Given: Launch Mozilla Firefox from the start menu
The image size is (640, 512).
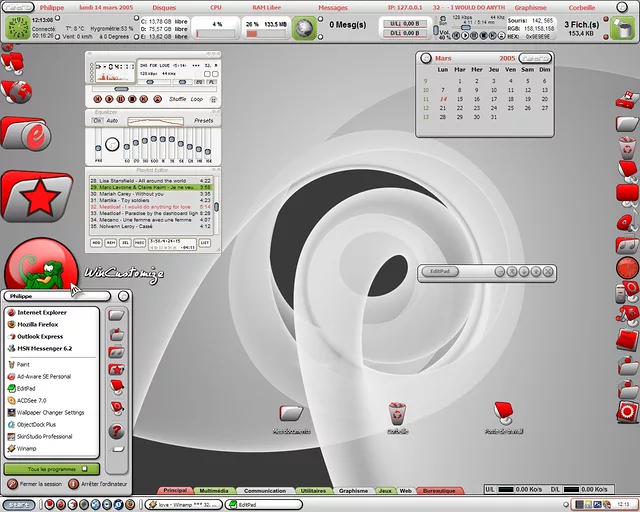Looking at the screenshot, I should 38,325.
